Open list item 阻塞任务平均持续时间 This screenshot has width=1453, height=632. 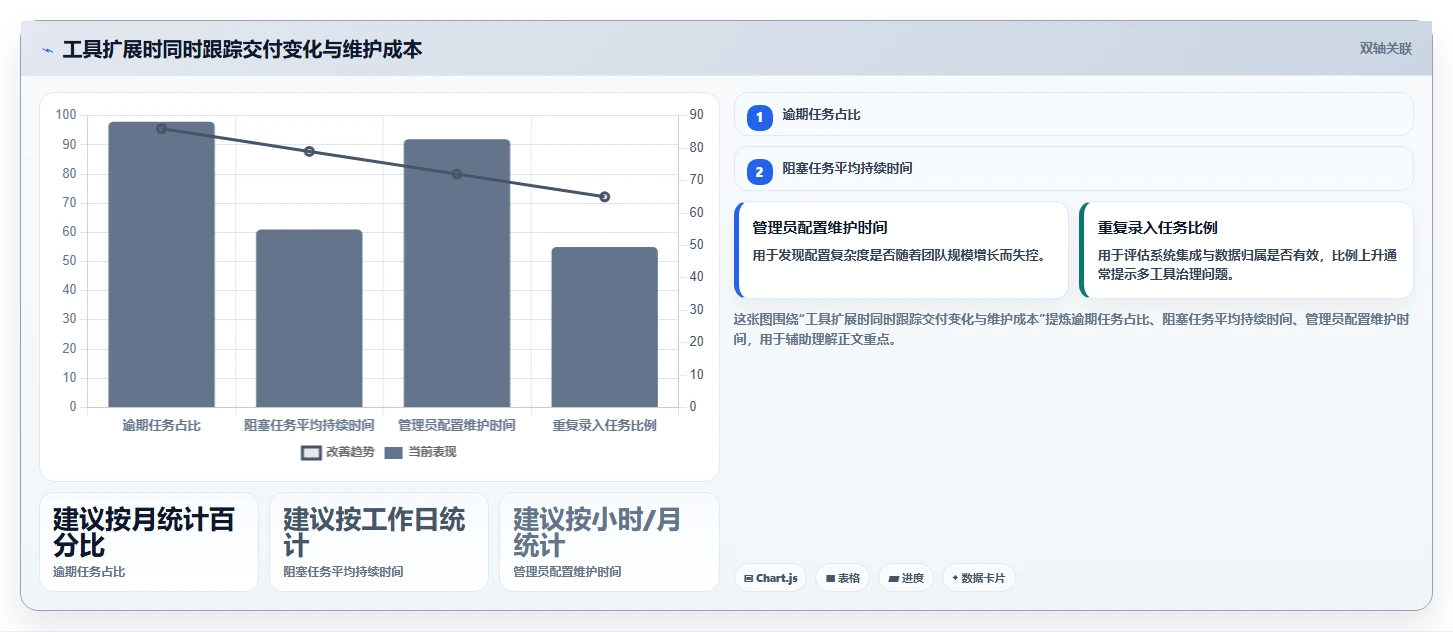[x=1074, y=169]
